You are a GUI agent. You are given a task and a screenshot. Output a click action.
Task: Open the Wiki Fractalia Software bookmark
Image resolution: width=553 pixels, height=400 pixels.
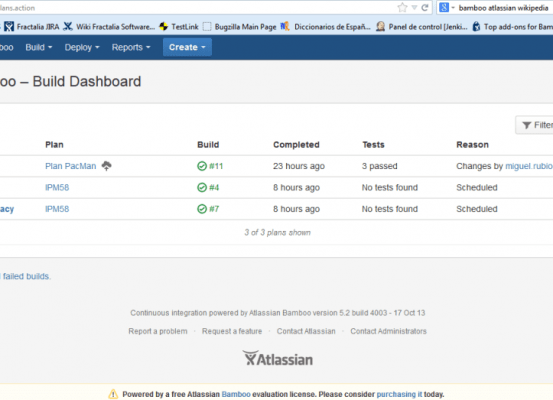[x=109, y=26]
